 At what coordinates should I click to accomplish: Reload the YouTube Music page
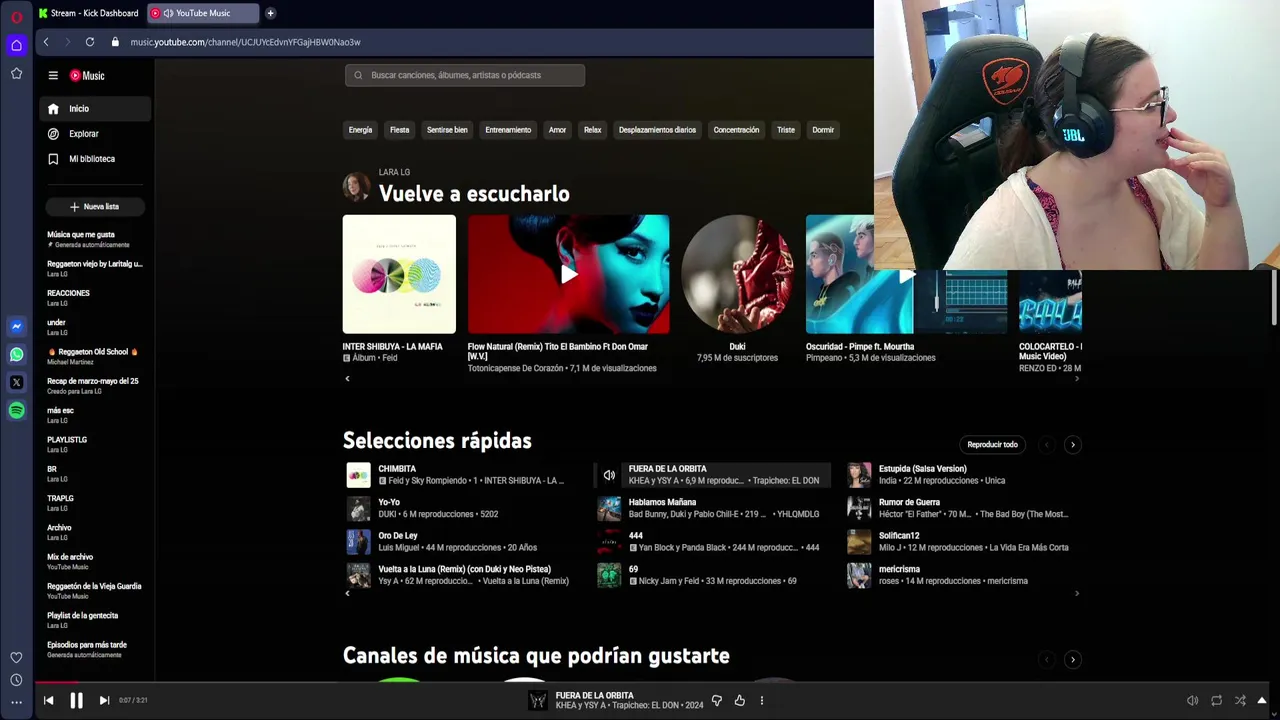tap(90, 42)
